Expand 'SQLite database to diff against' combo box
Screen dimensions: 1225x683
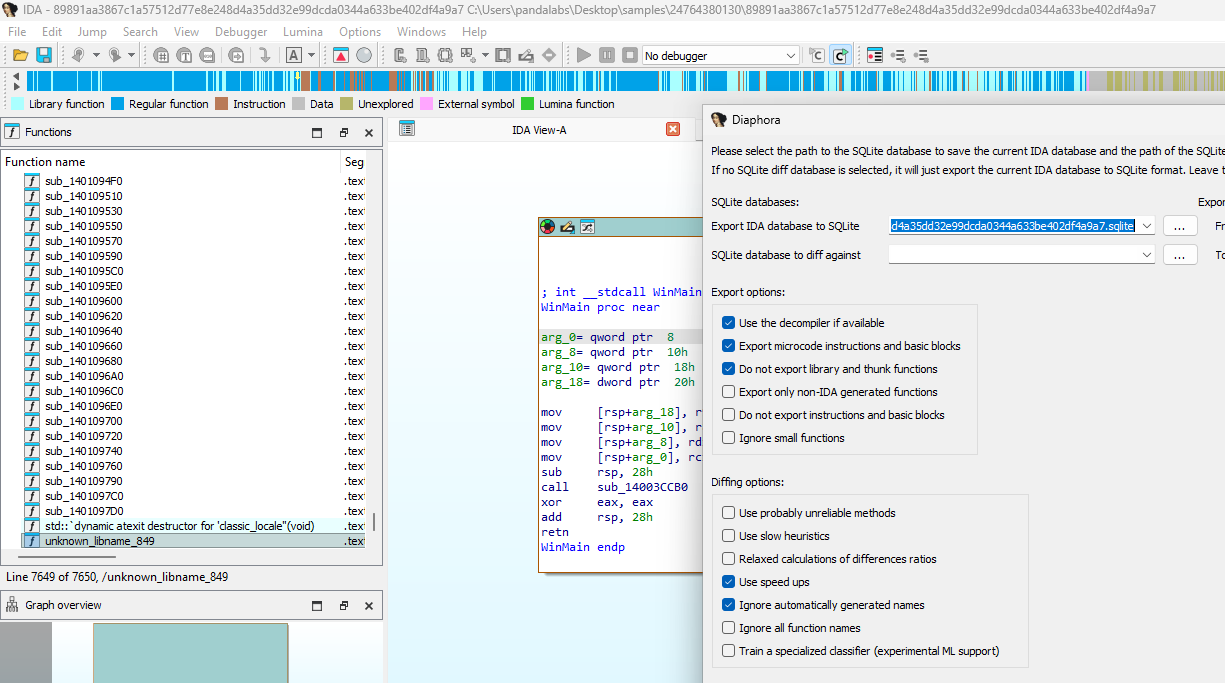1146,255
